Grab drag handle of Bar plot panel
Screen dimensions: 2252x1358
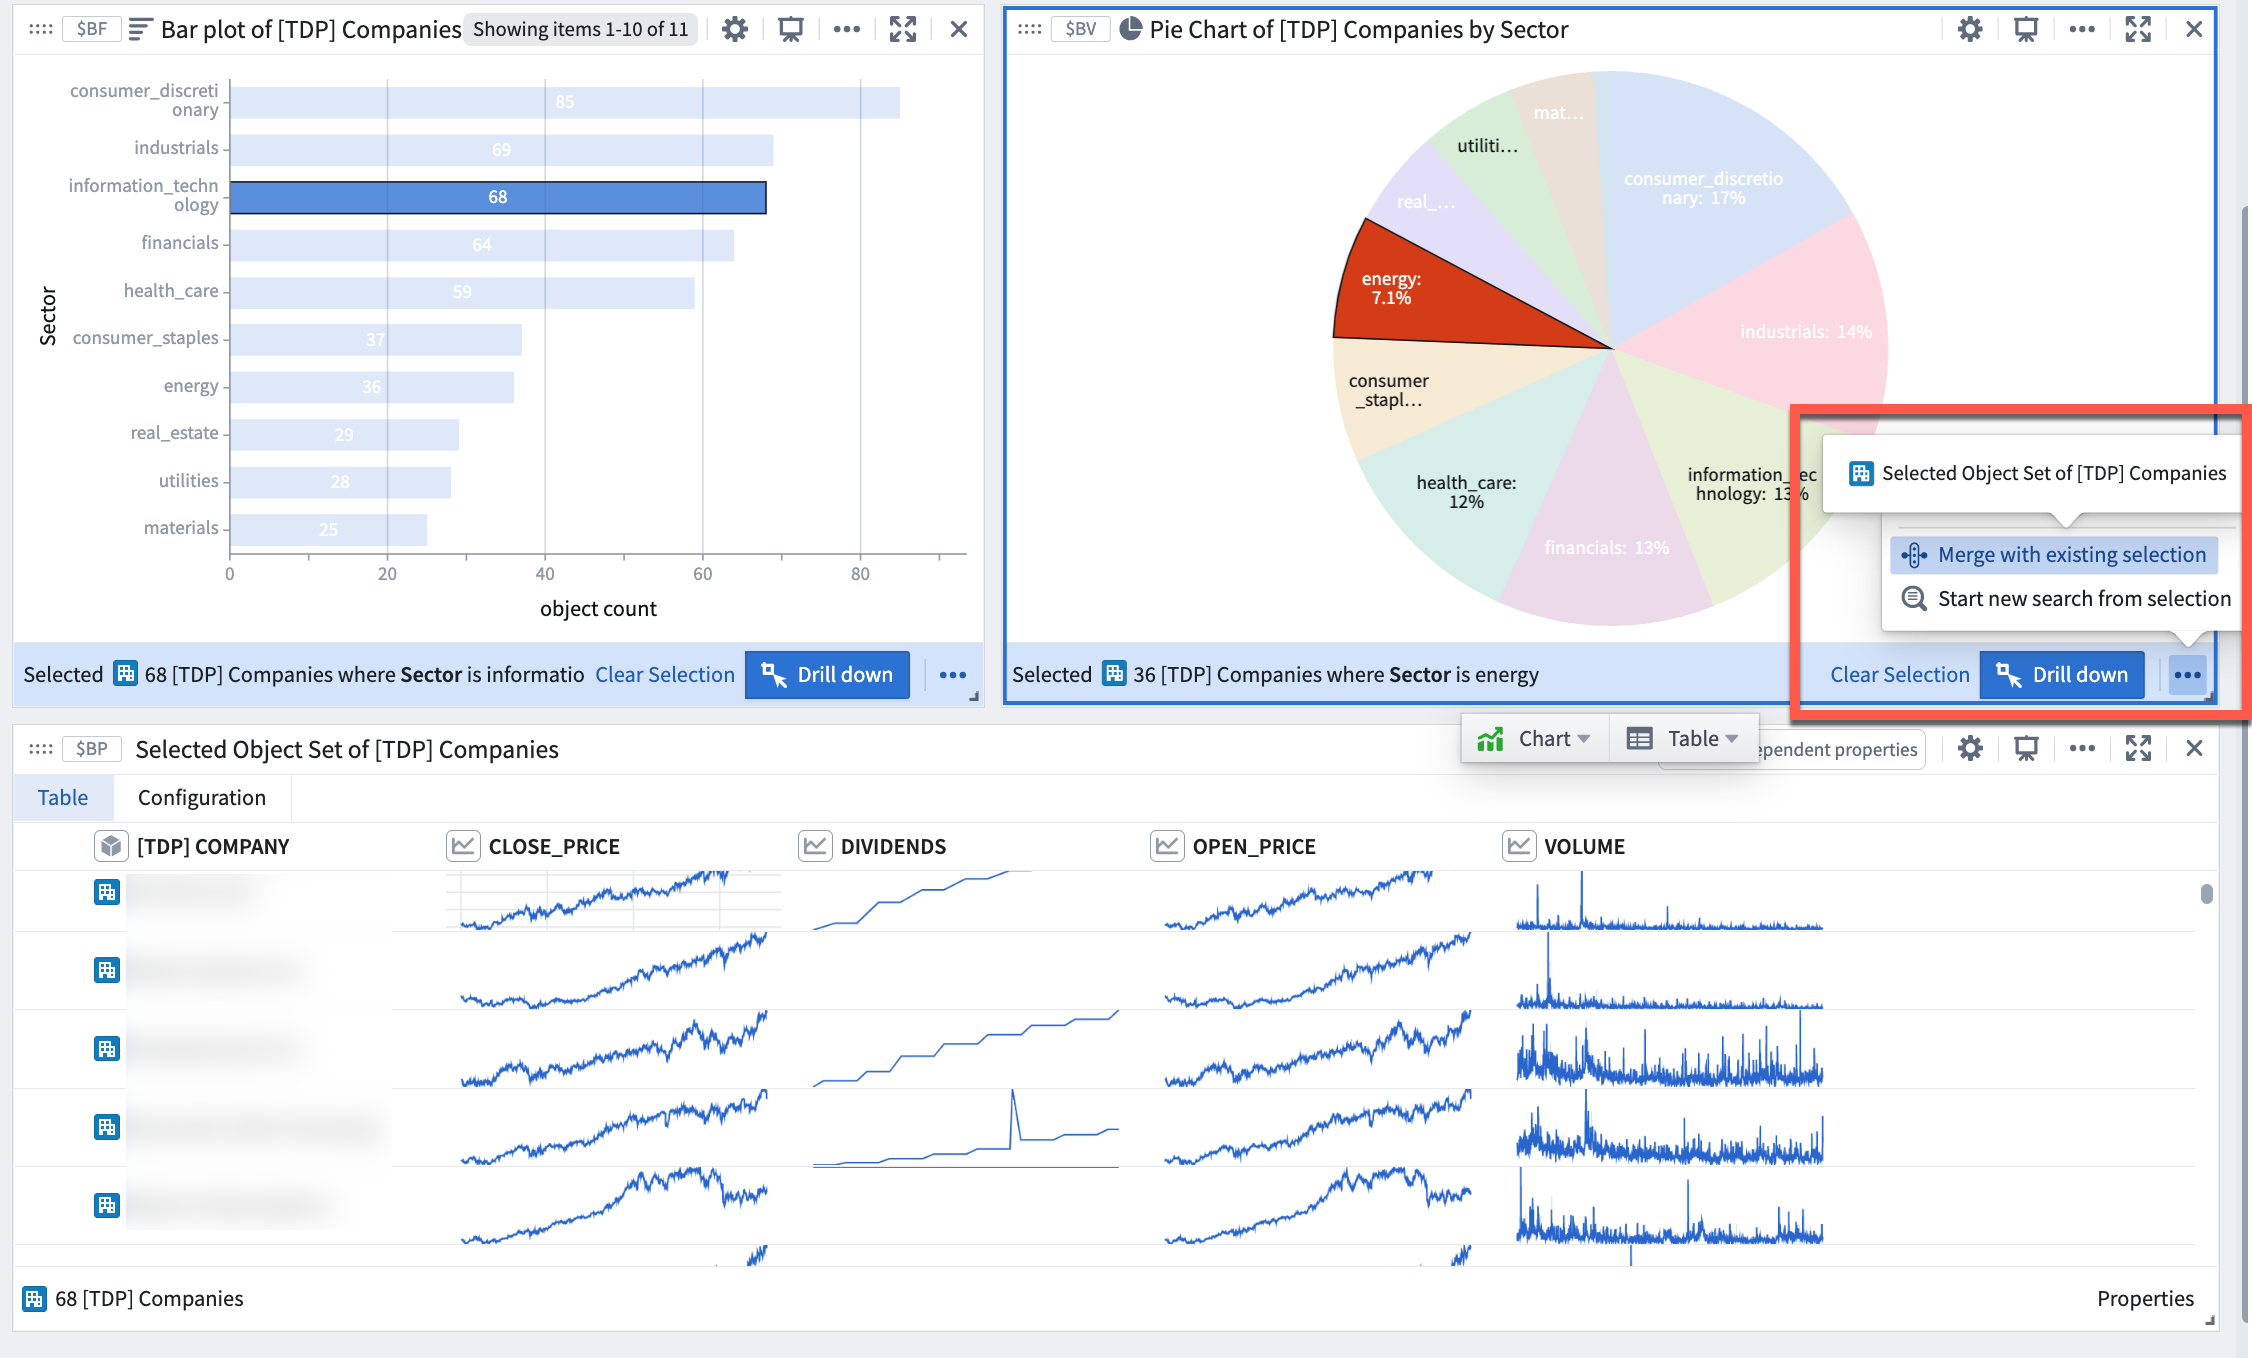tap(41, 30)
